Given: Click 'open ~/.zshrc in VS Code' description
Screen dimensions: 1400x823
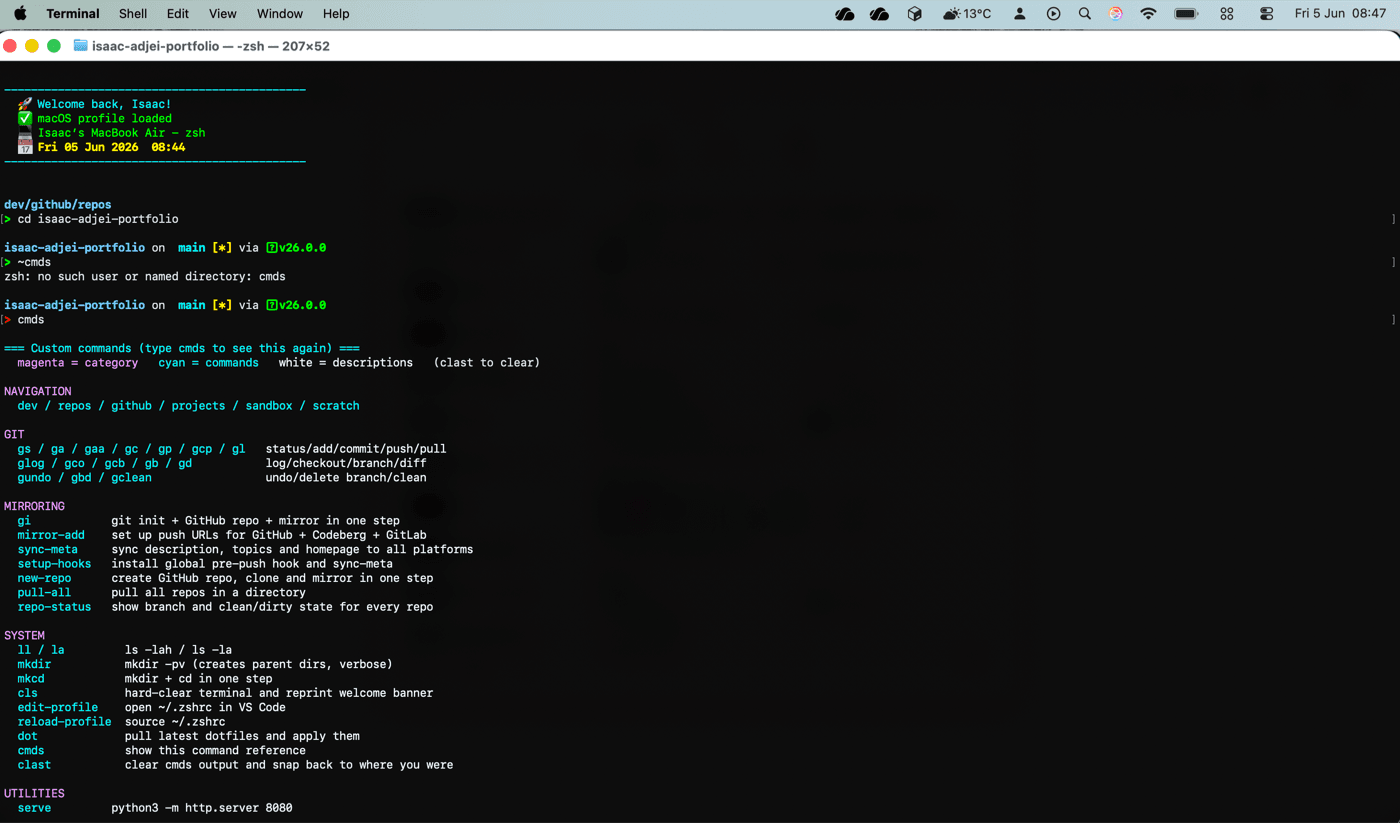Looking at the screenshot, I should (205, 707).
